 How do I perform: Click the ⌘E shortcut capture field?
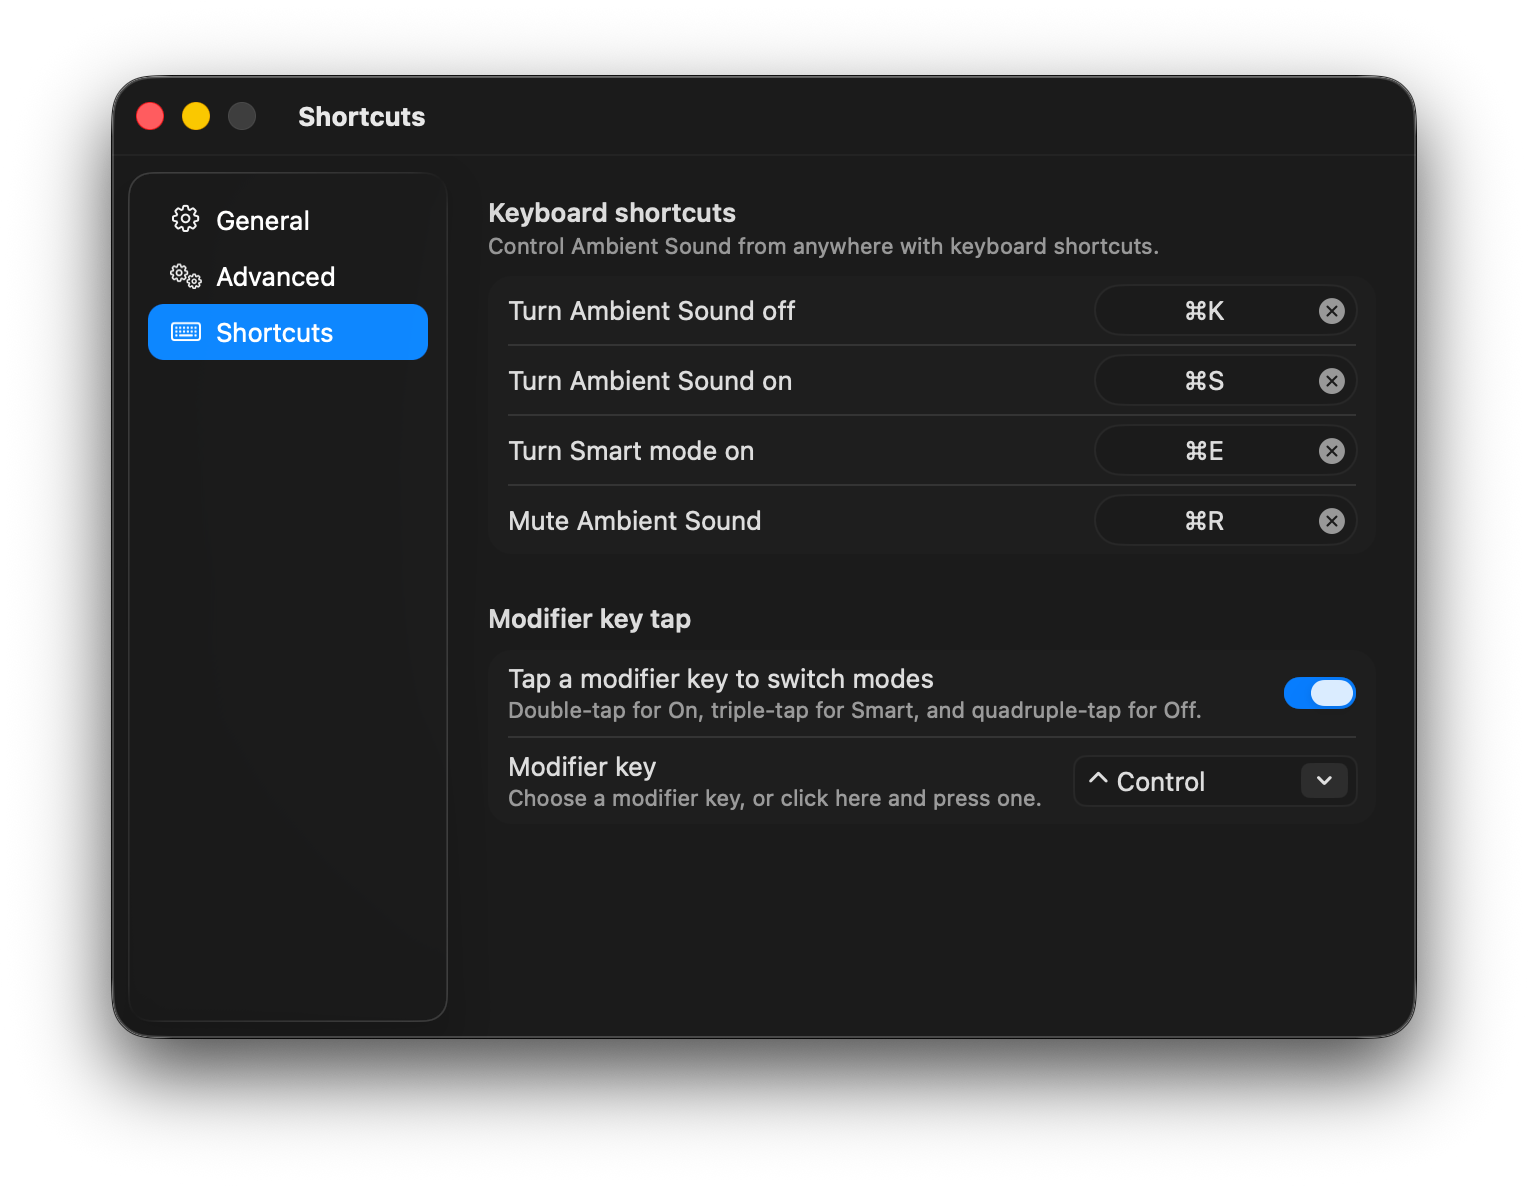(1205, 451)
